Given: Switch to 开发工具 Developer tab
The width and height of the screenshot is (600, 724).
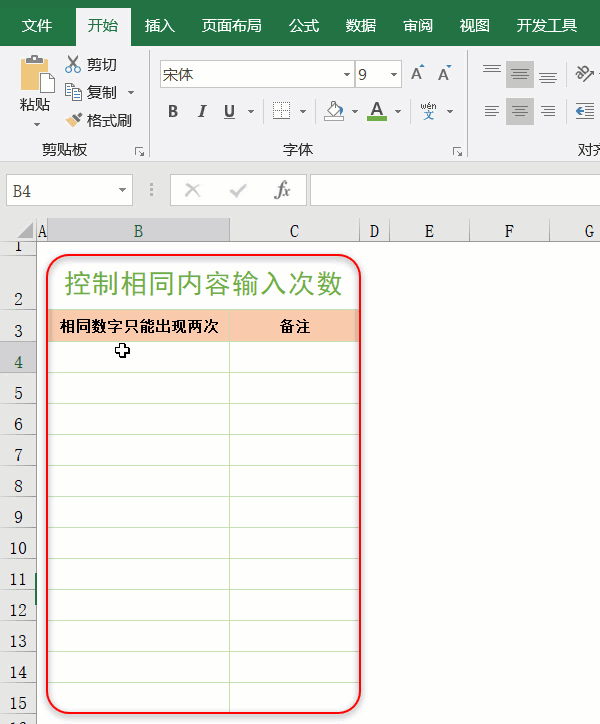Looking at the screenshot, I should coord(547,25).
